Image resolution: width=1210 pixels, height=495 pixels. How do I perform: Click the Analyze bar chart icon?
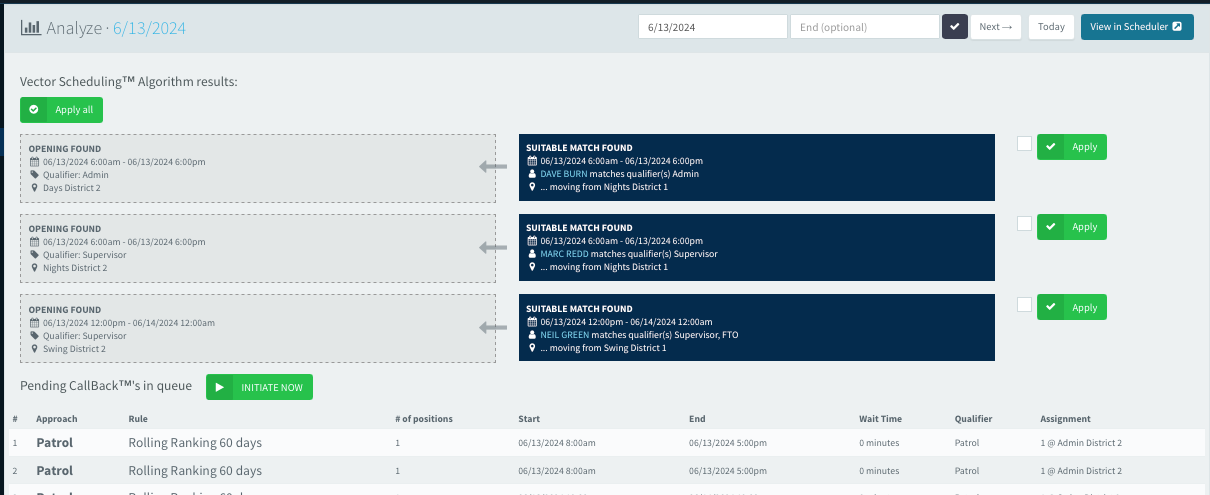[30, 28]
